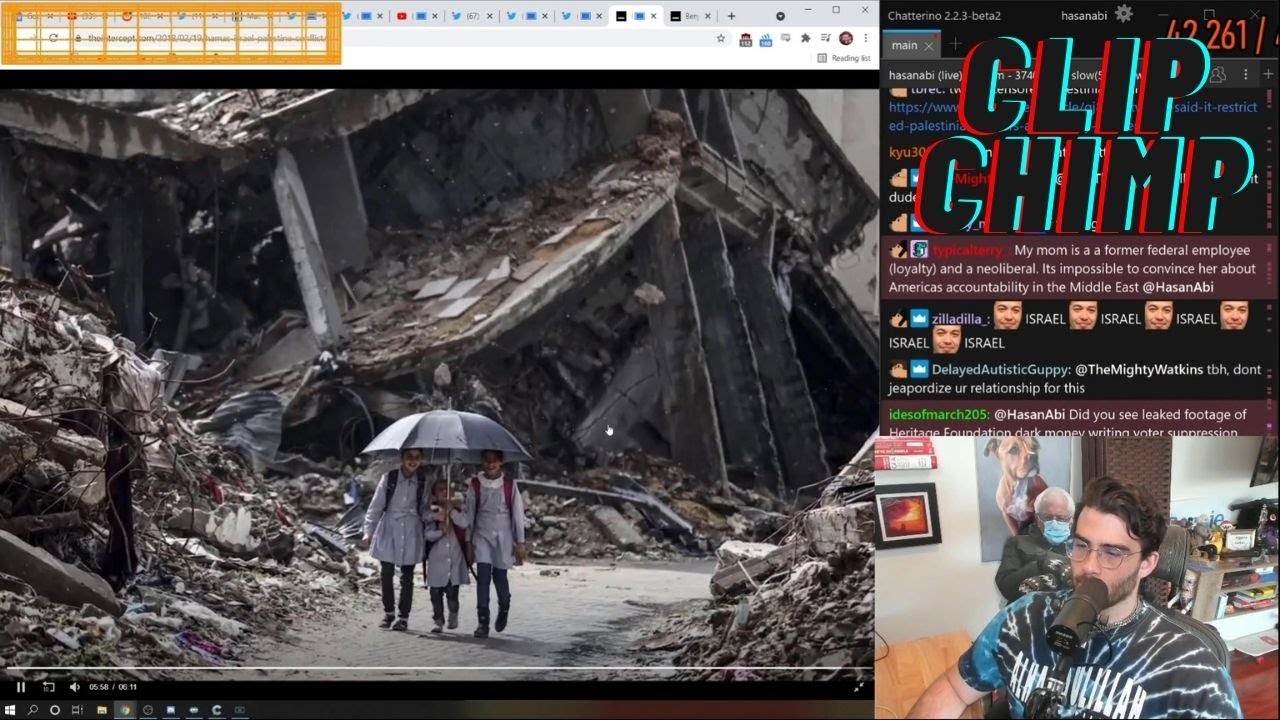
Task: Click blue extension icon with 168 badge
Action: coord(766,38)
